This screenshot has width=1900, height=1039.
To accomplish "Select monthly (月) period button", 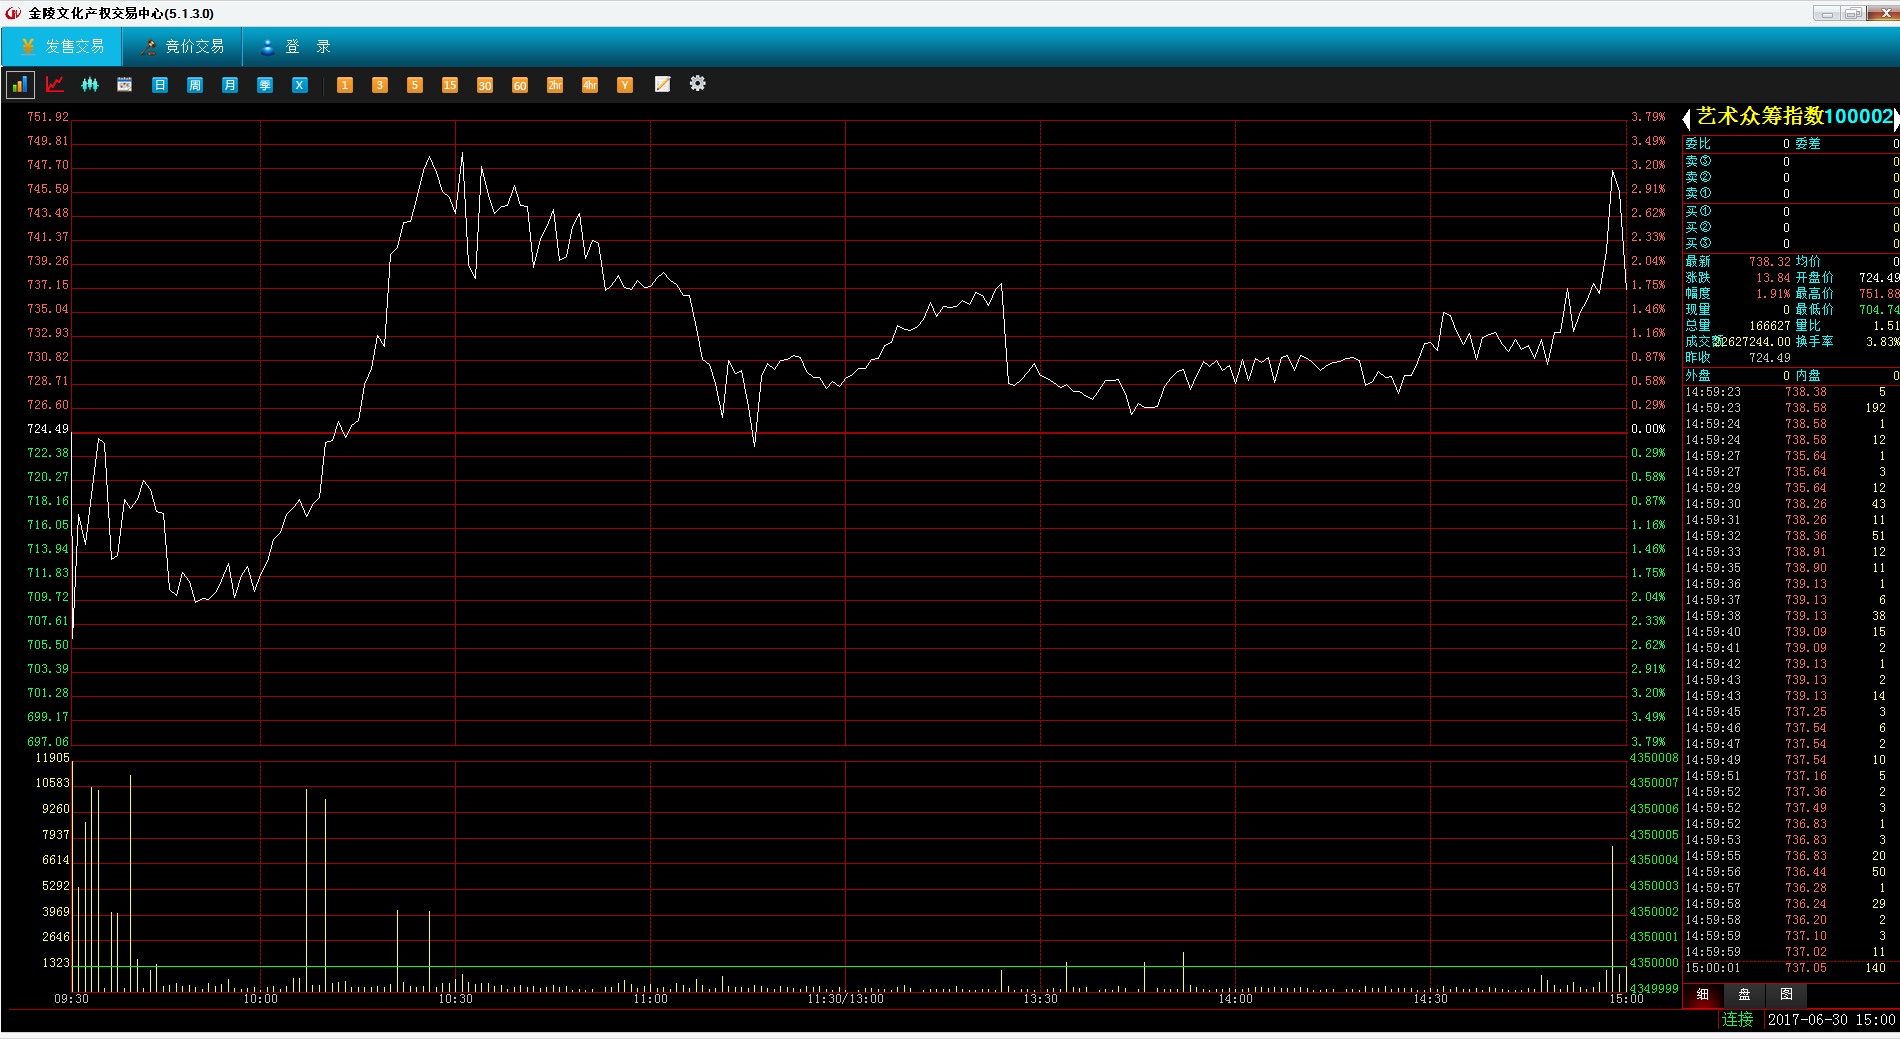I will [x=230, y=85].
